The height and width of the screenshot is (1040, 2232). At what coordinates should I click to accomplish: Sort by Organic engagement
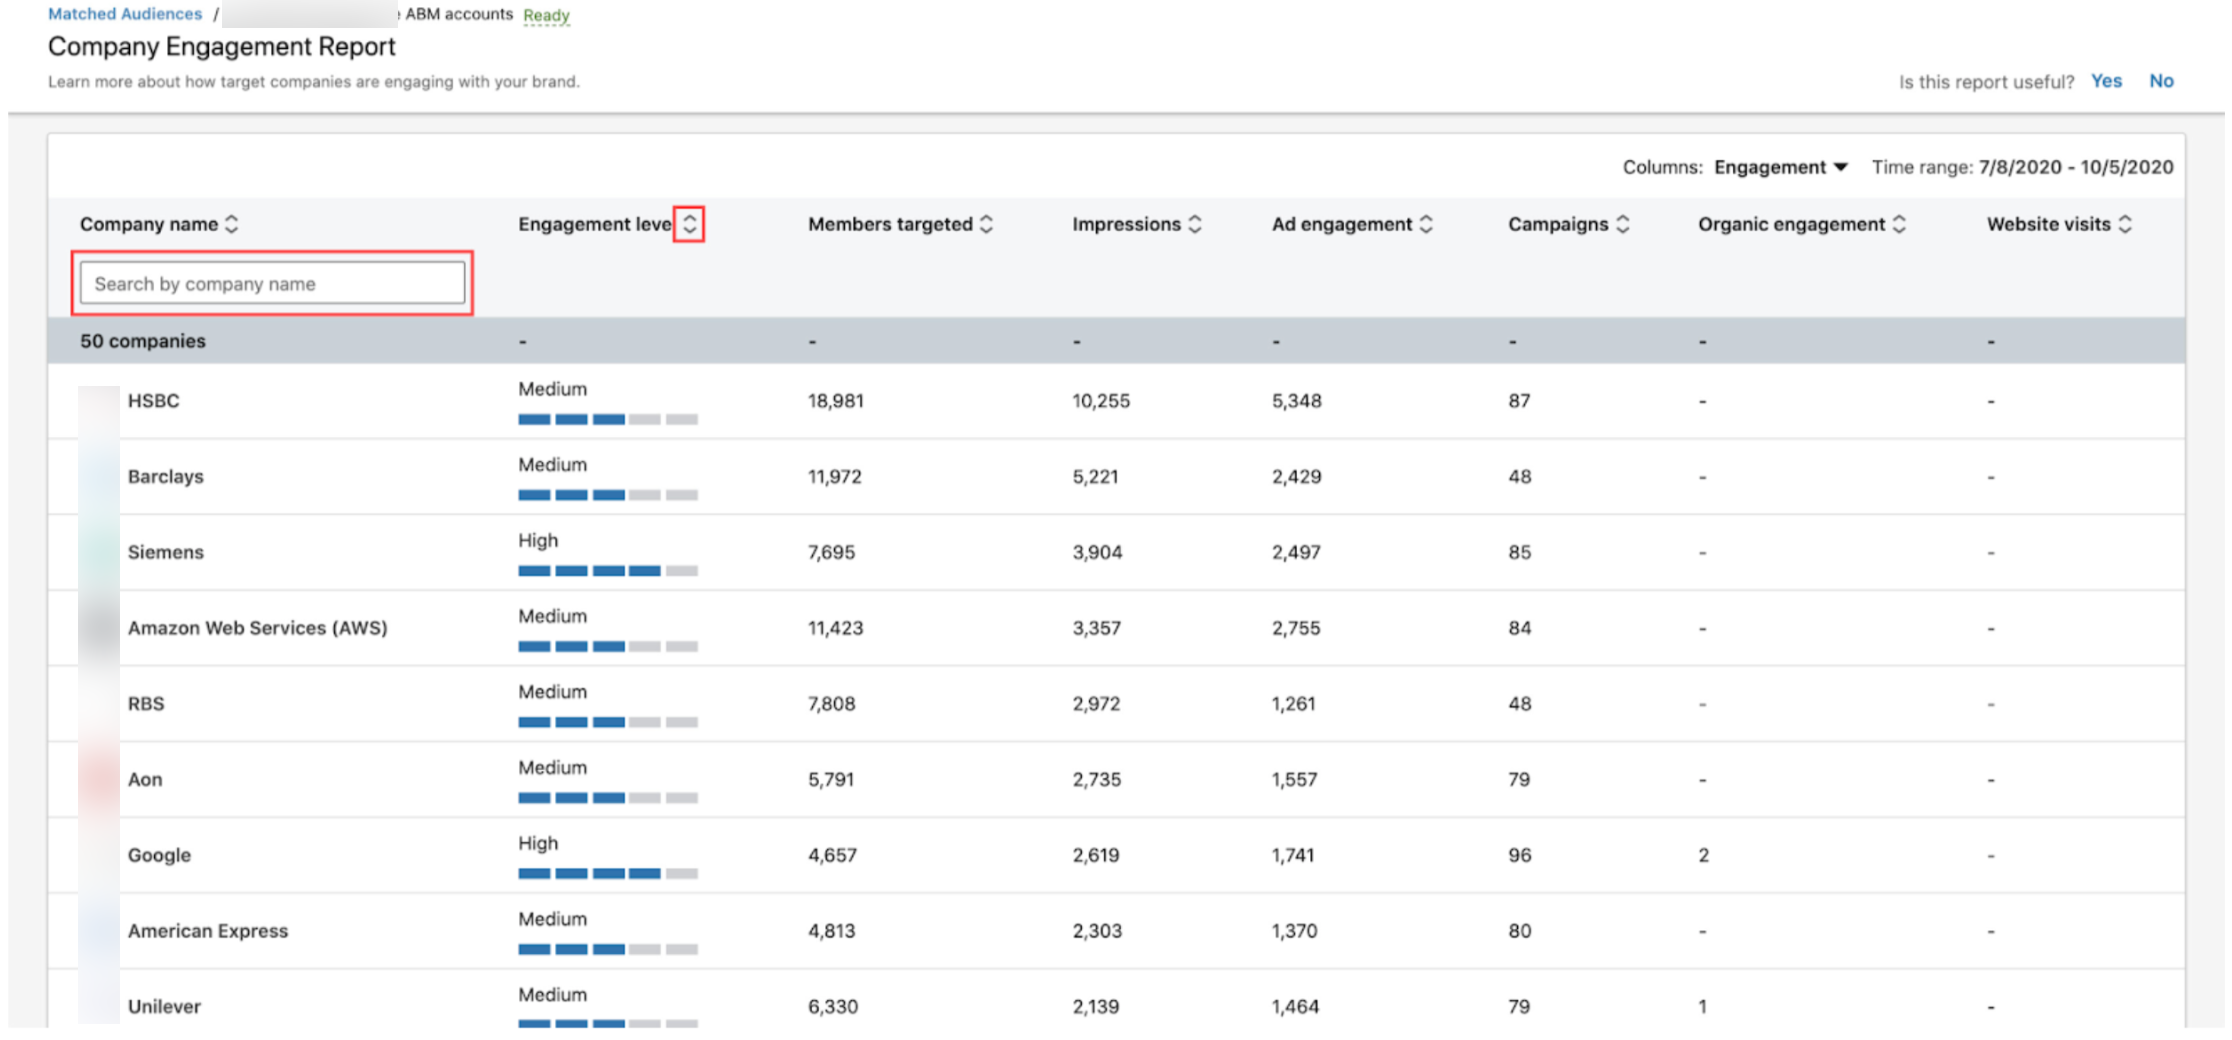pos(1900,224)
